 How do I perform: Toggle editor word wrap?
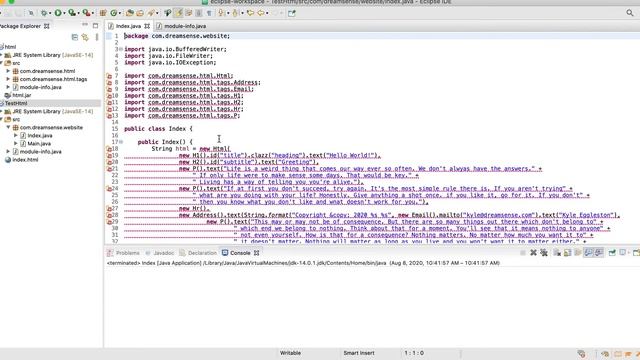(189, 13)
